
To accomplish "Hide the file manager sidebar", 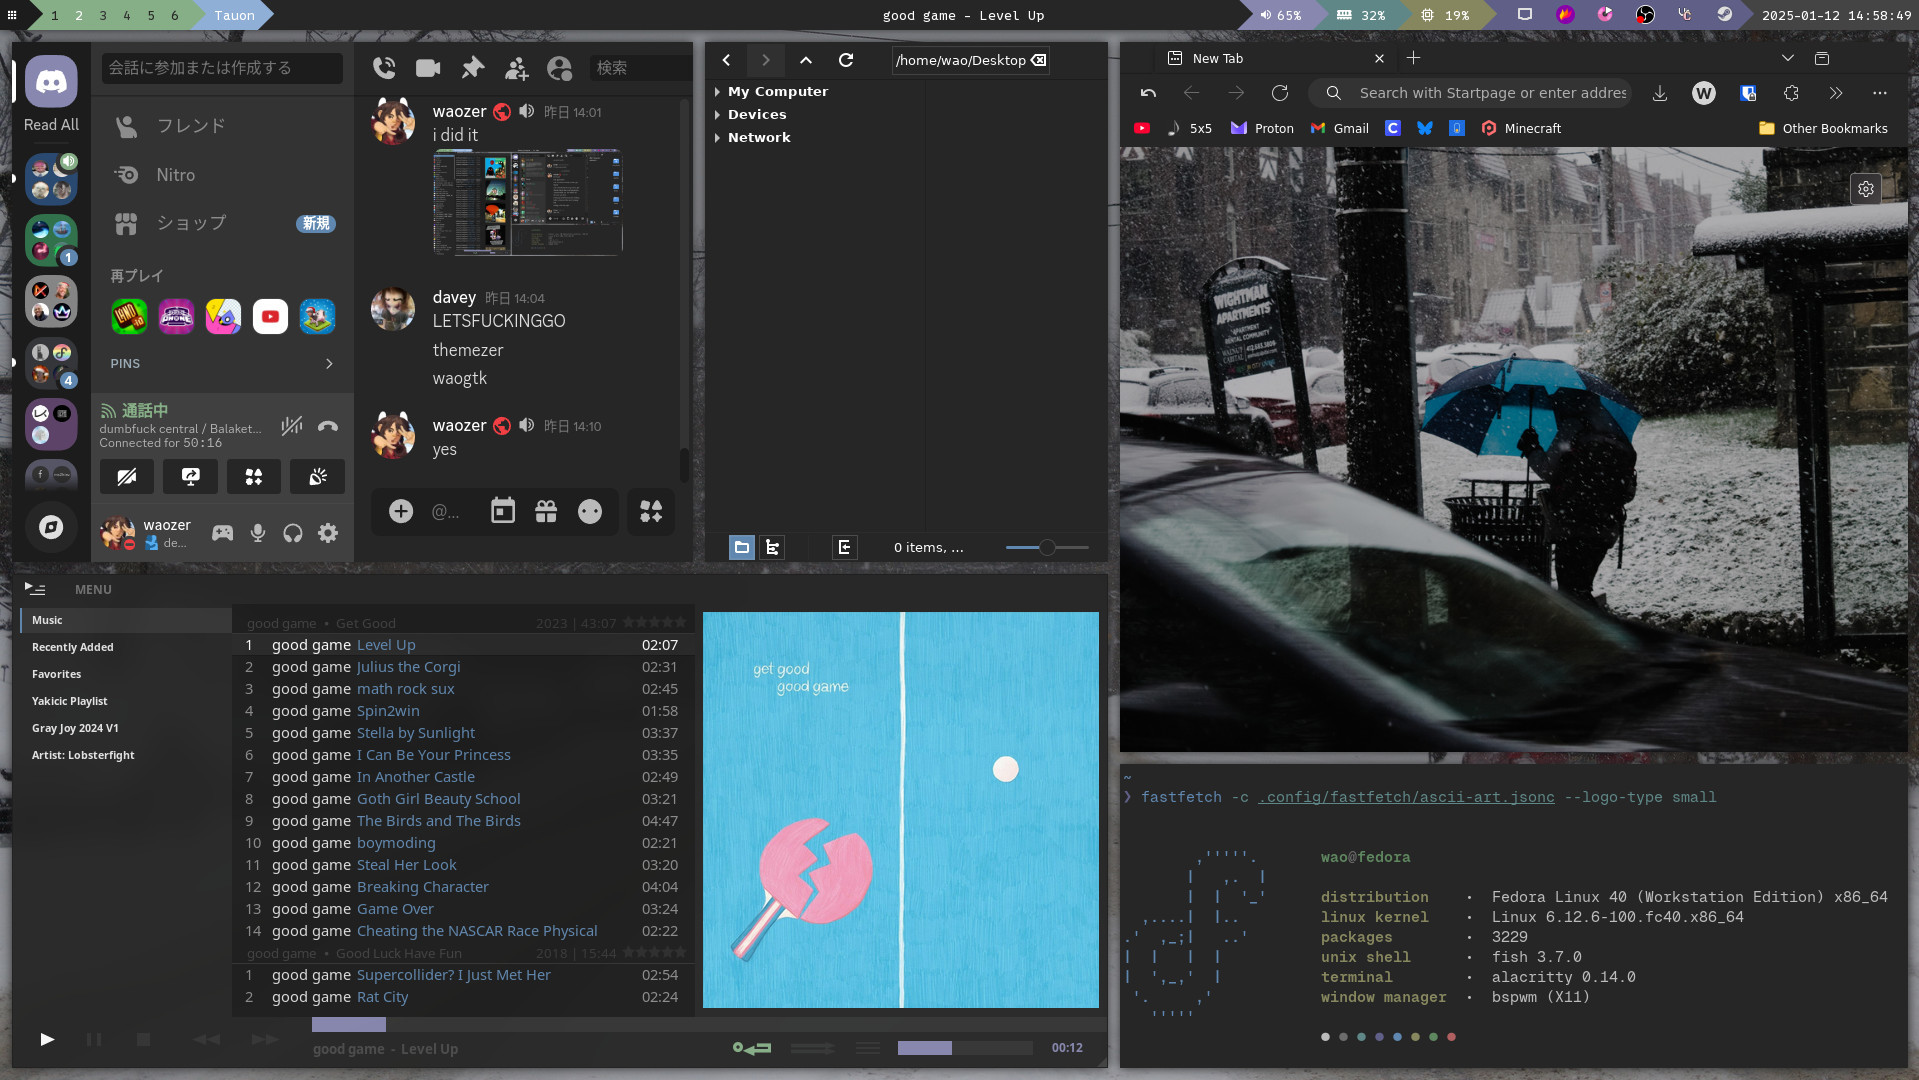I will tap(844, 547).
